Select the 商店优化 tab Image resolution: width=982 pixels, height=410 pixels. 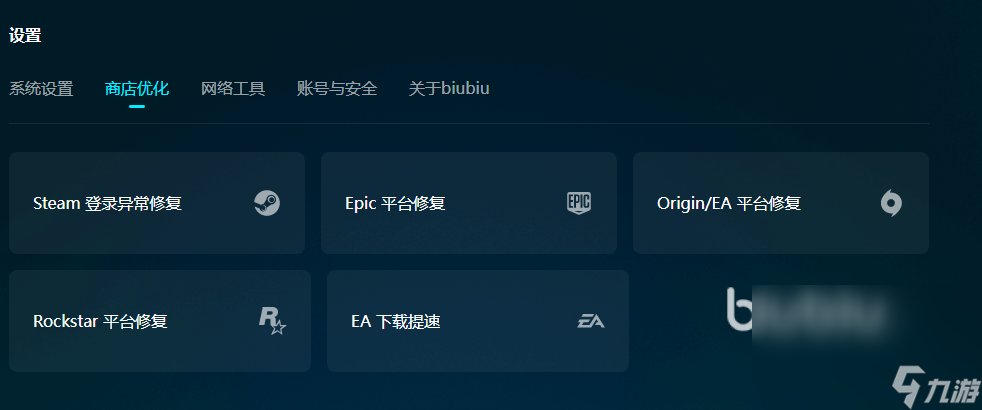click(x=137, y=89)
